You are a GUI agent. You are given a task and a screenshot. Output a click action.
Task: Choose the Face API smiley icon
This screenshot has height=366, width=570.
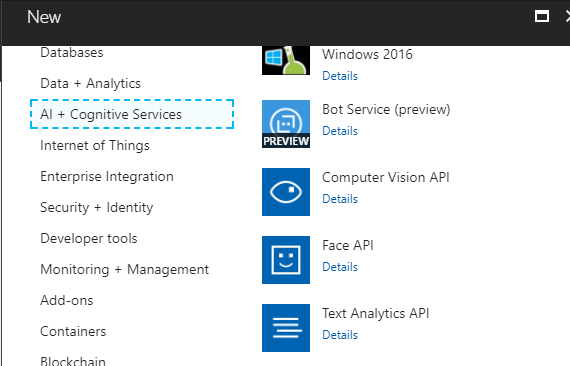point(286,260)
